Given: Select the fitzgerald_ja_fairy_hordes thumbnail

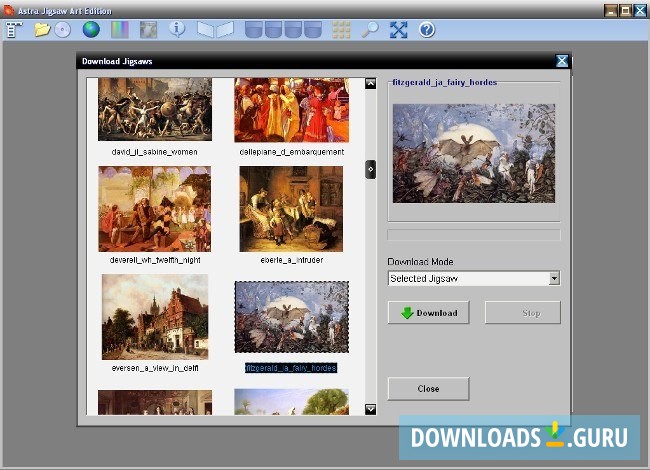Looking at the screenshot, I should coord(291,317).
